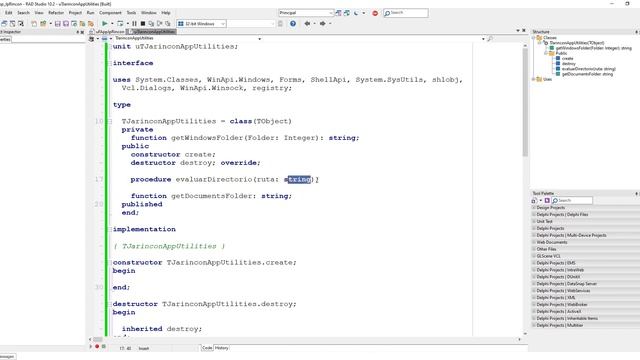Open the Edit menu

tap(9, 13)
